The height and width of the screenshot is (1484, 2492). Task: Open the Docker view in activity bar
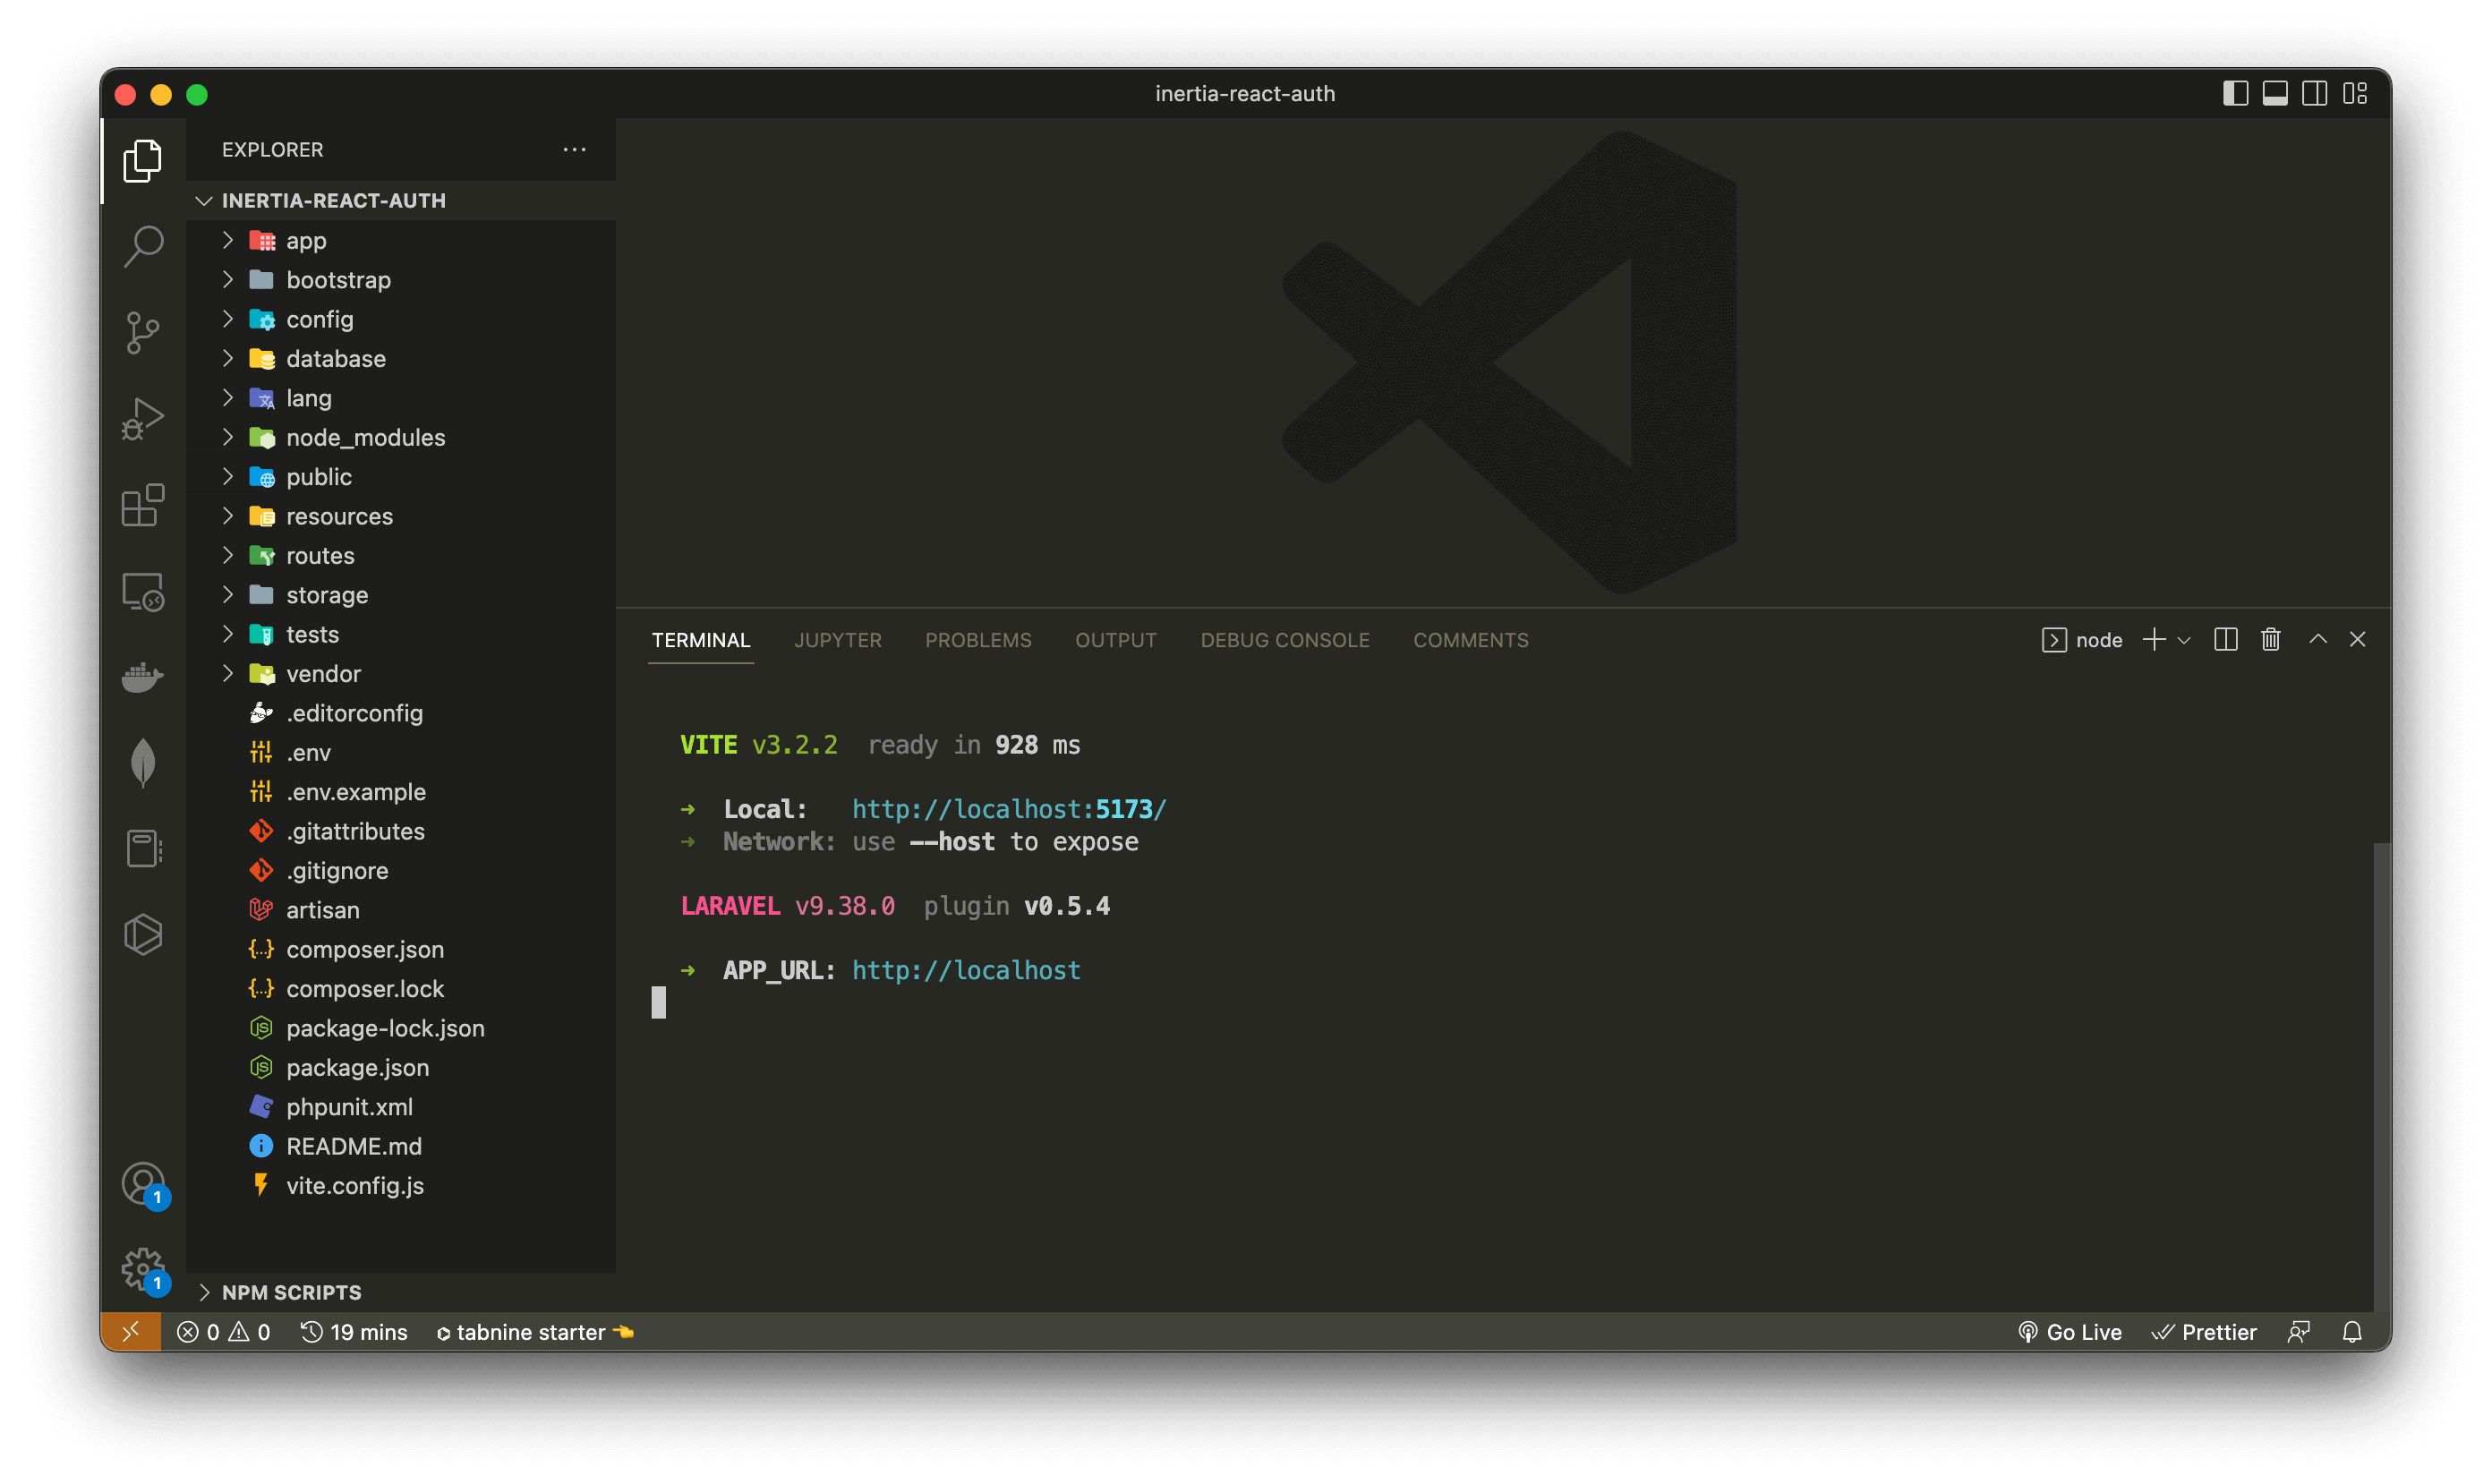[143, 677]
